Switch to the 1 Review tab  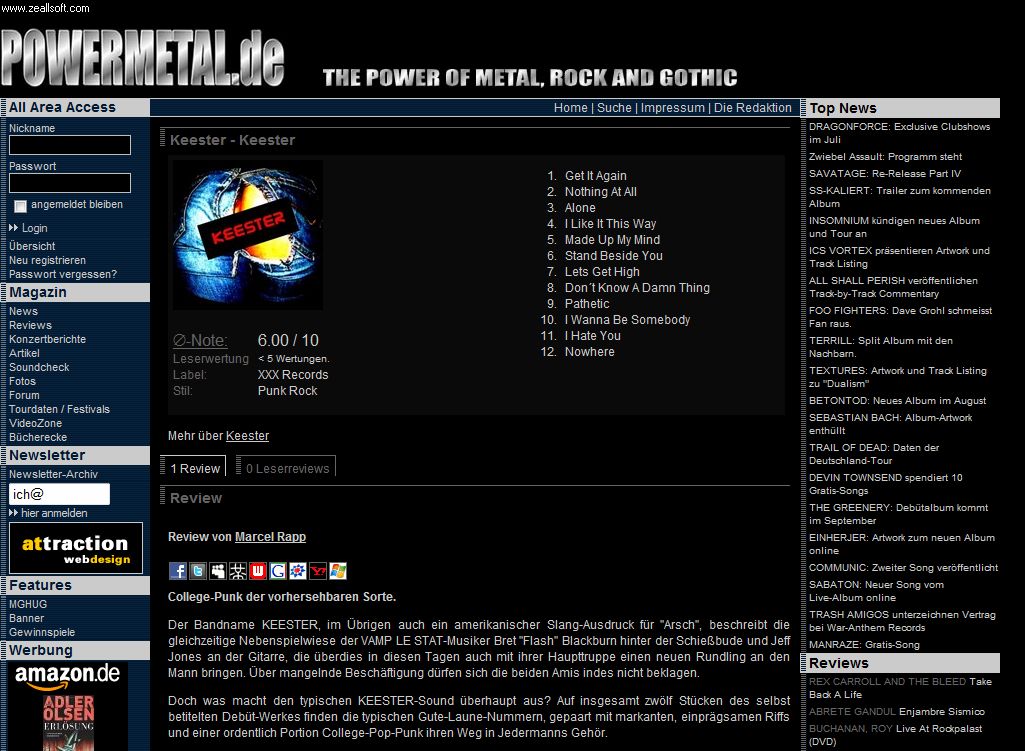194,468
